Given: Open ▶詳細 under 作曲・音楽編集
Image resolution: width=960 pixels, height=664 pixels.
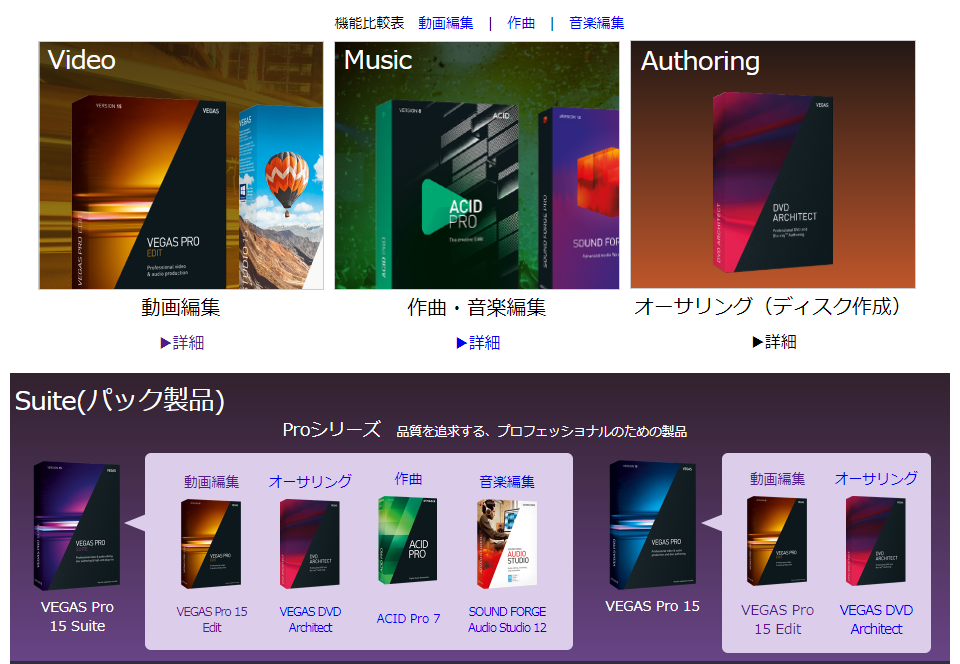Looking at the screenshot, I should pos(478,343).
